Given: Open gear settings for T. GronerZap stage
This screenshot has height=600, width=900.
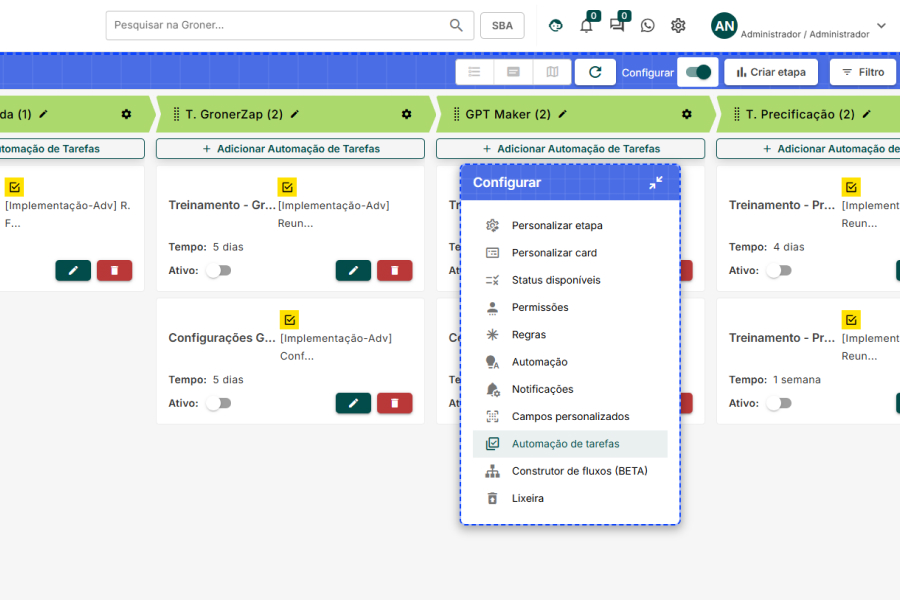Looking at the screenshot, I should point(406,114).
